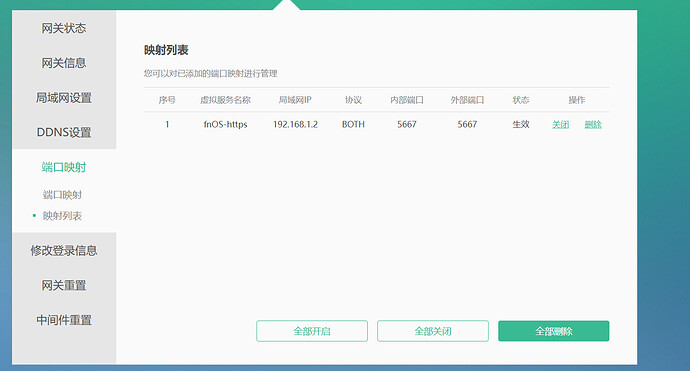Click 删除 link for fnOS-https mapping

[x=593, y=125]
